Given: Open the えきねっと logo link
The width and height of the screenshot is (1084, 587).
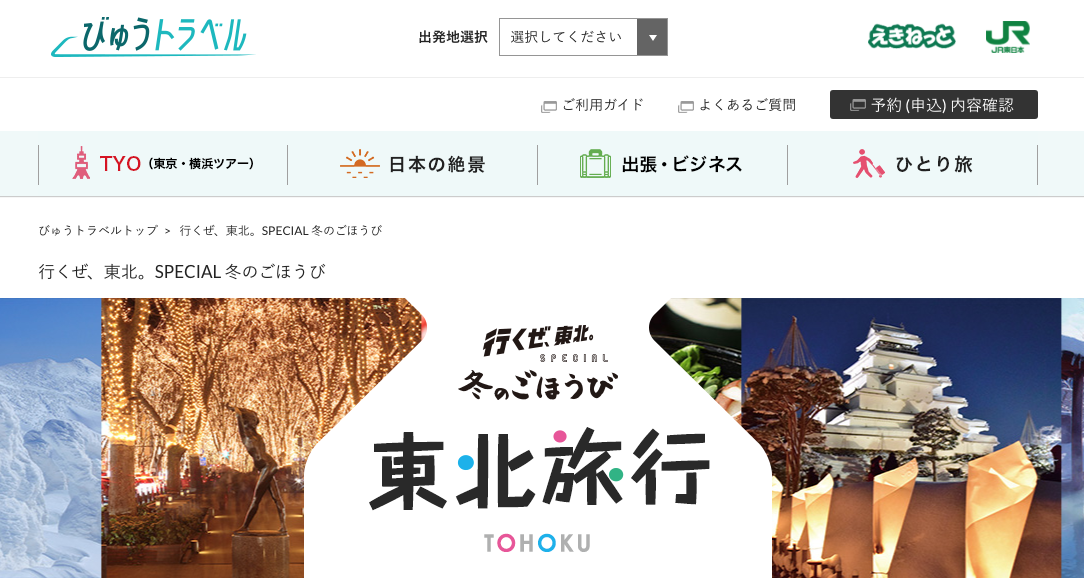Looking at the screenshot, I should [911, 36].
